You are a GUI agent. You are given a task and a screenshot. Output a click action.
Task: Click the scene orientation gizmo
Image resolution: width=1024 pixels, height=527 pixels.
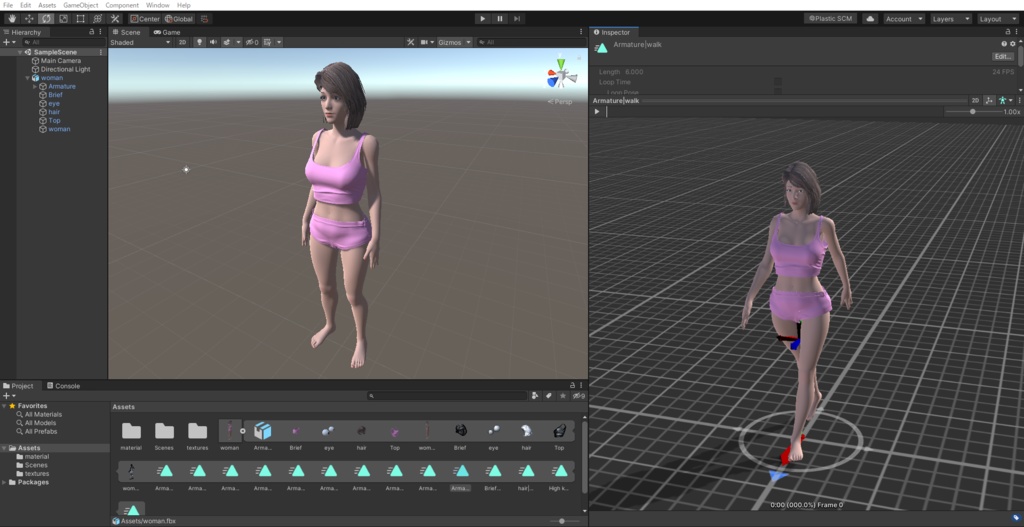pyautogui.click(x=561, y=74)
